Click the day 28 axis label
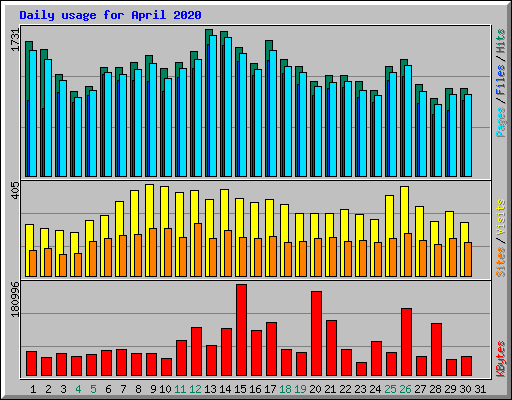 [435, 389]
